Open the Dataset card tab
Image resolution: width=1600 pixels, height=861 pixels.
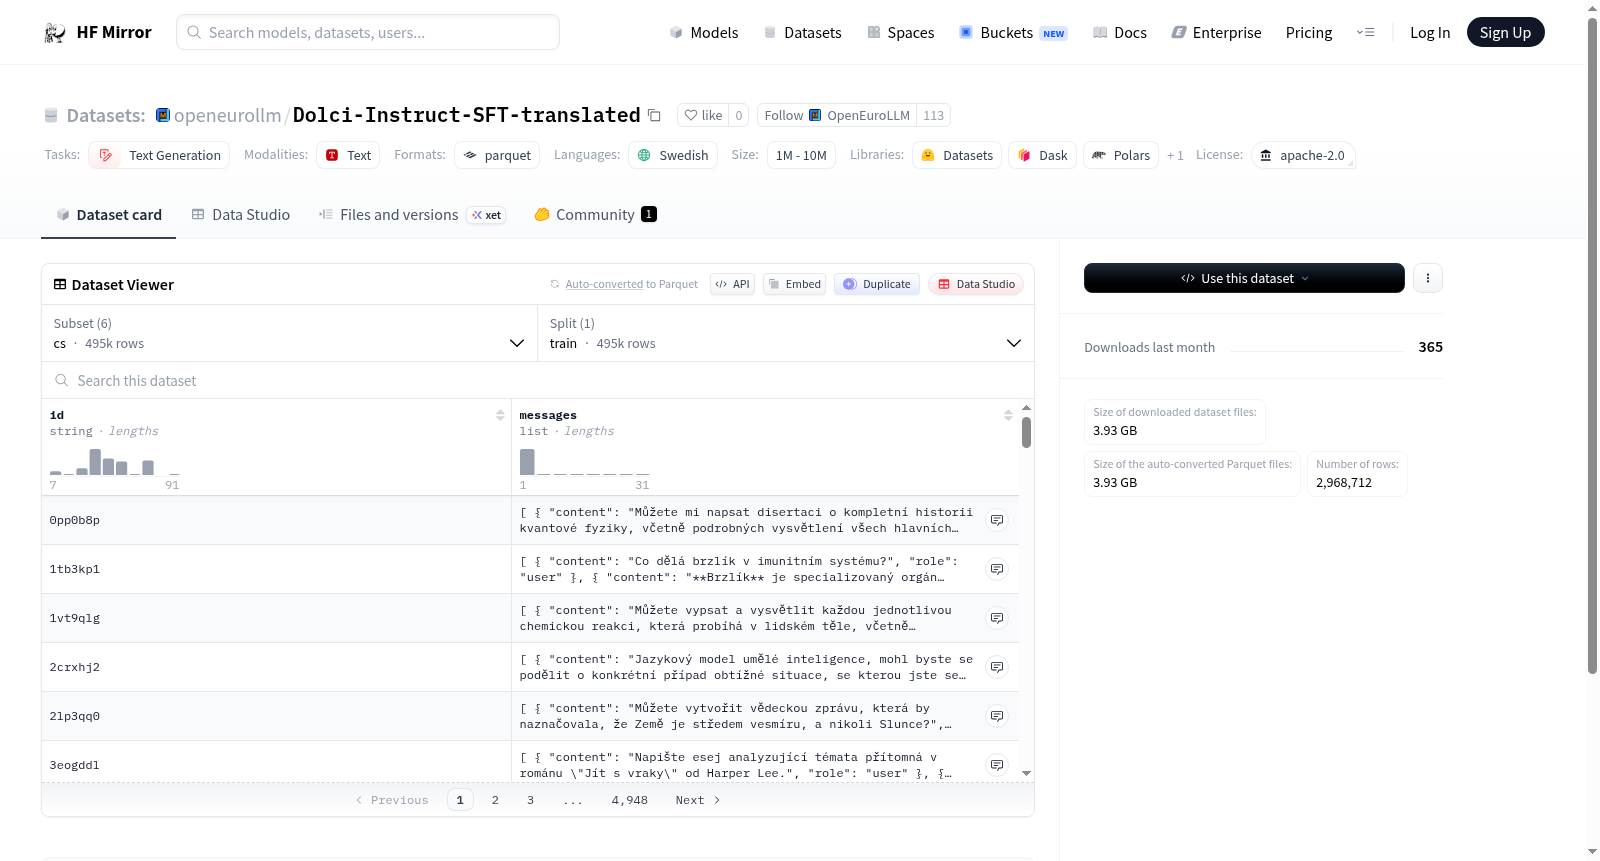click(109, 215)
